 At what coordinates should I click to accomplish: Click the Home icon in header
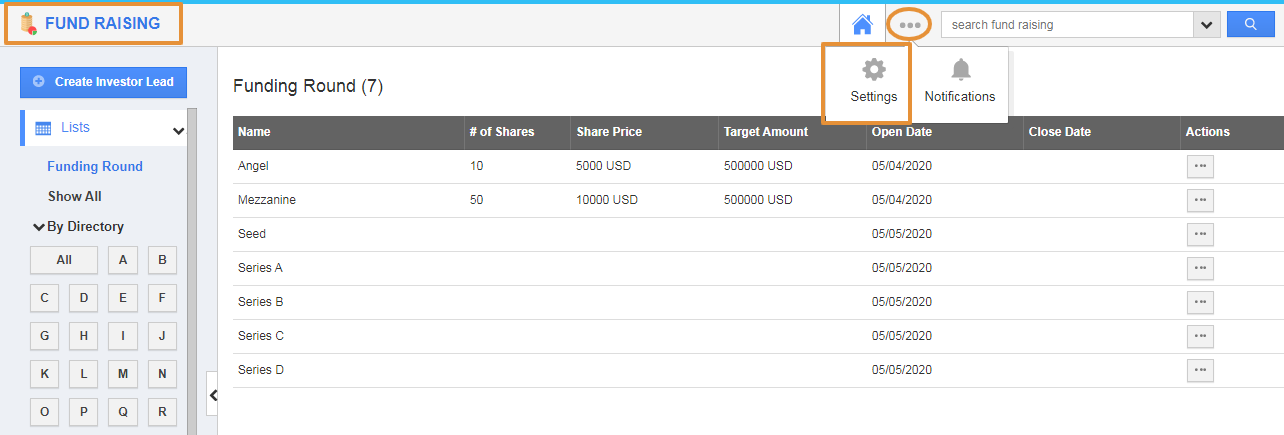click(x=862, y=24)
